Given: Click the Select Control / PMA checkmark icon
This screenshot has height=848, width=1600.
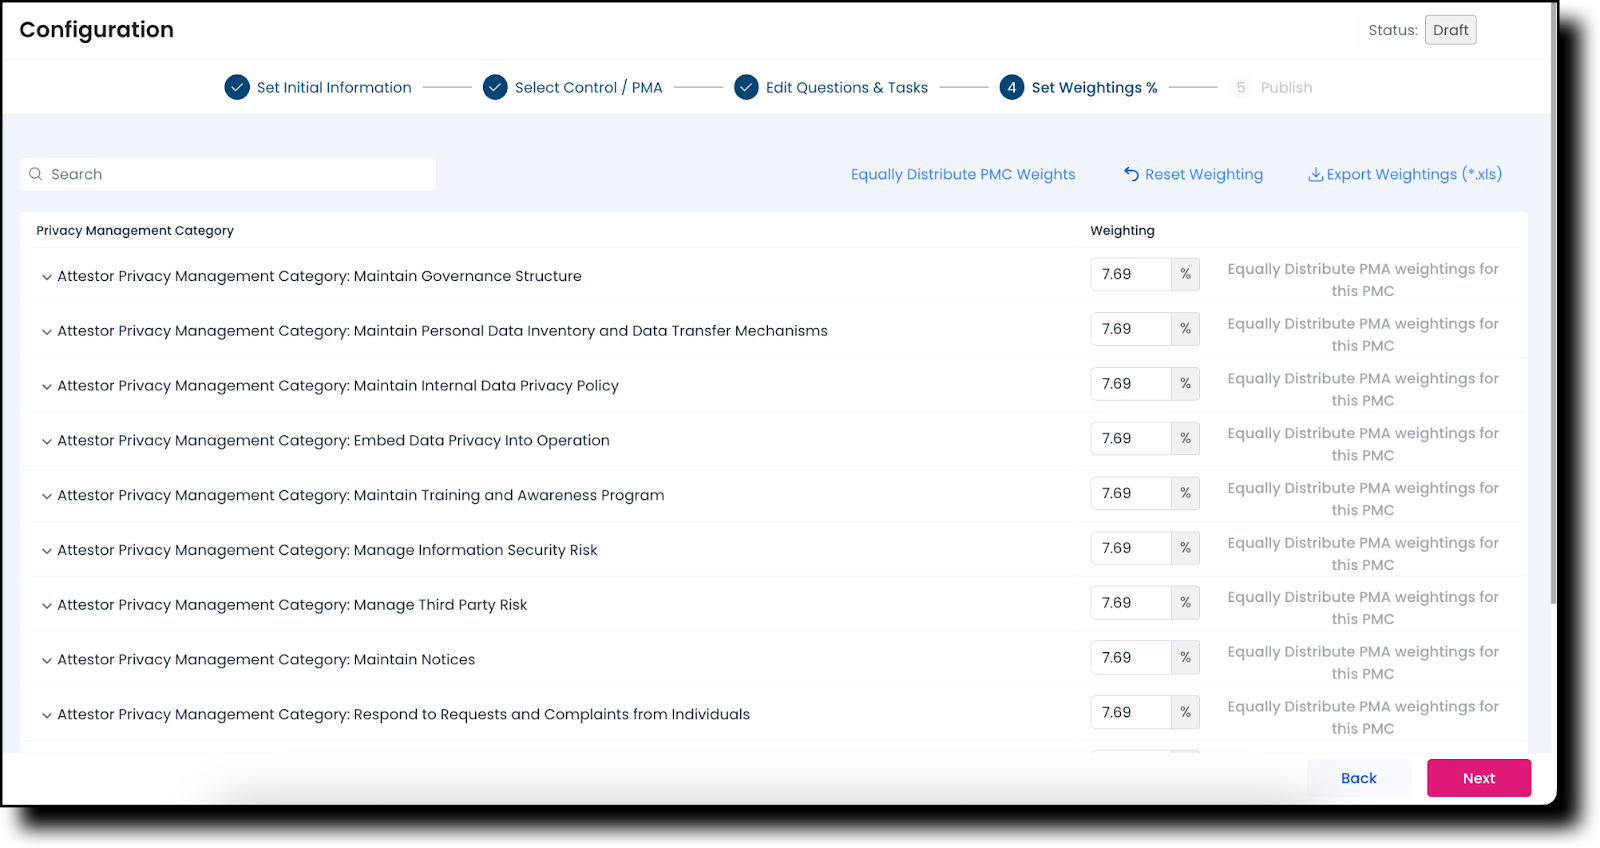Looking at the screenshot, I should click(x=495, y=87).
